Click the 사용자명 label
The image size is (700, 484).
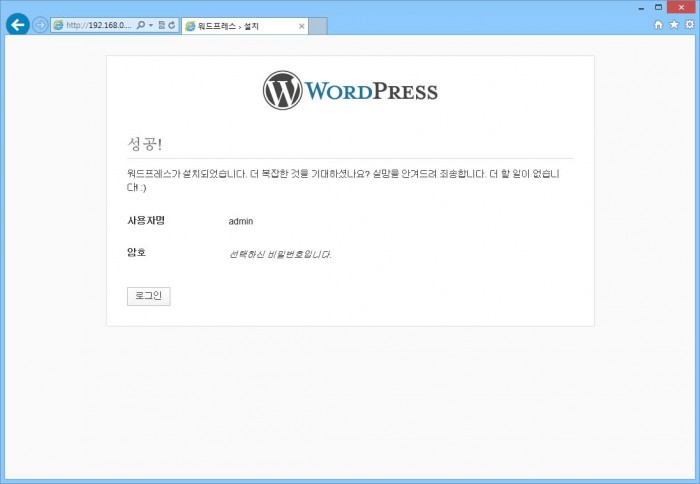(x=146, y=221)
